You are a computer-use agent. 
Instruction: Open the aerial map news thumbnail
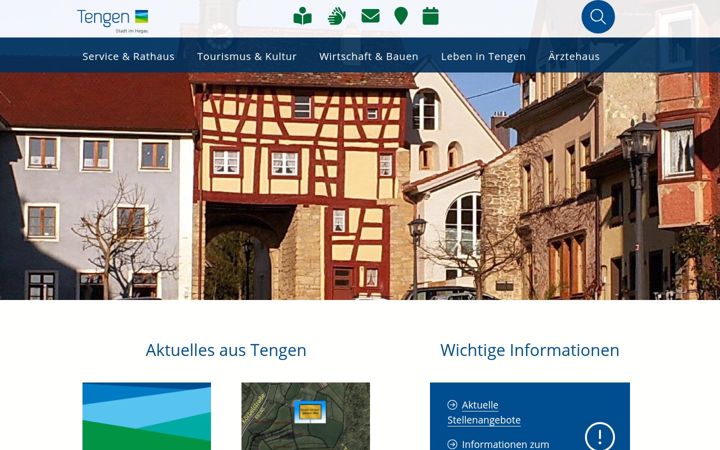306,416
